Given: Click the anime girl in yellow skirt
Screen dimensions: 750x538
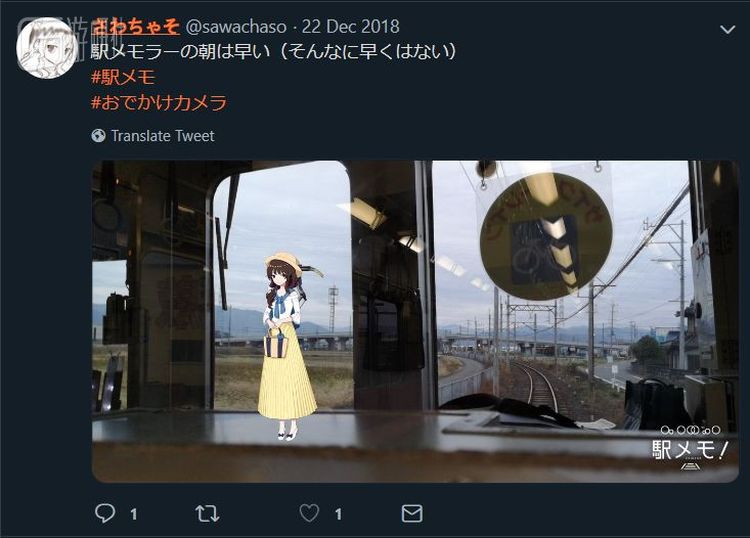Looking at the screenshot, I should coord(287,346).
